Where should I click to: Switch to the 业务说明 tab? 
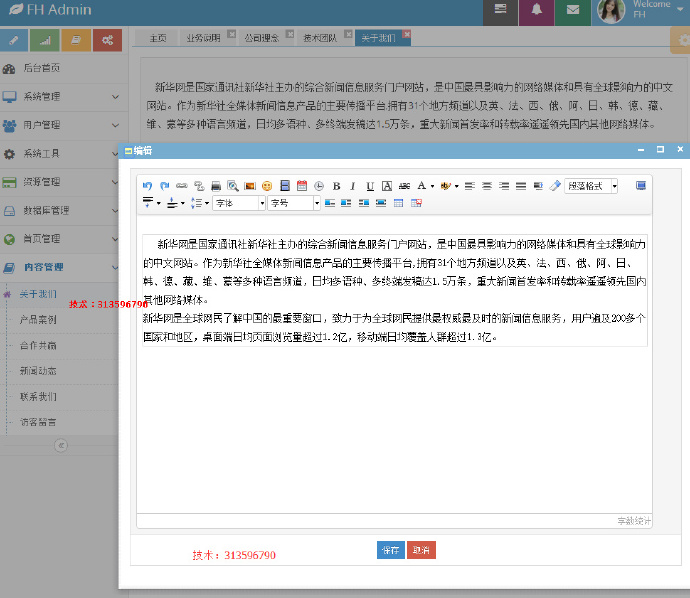(203, 38)
